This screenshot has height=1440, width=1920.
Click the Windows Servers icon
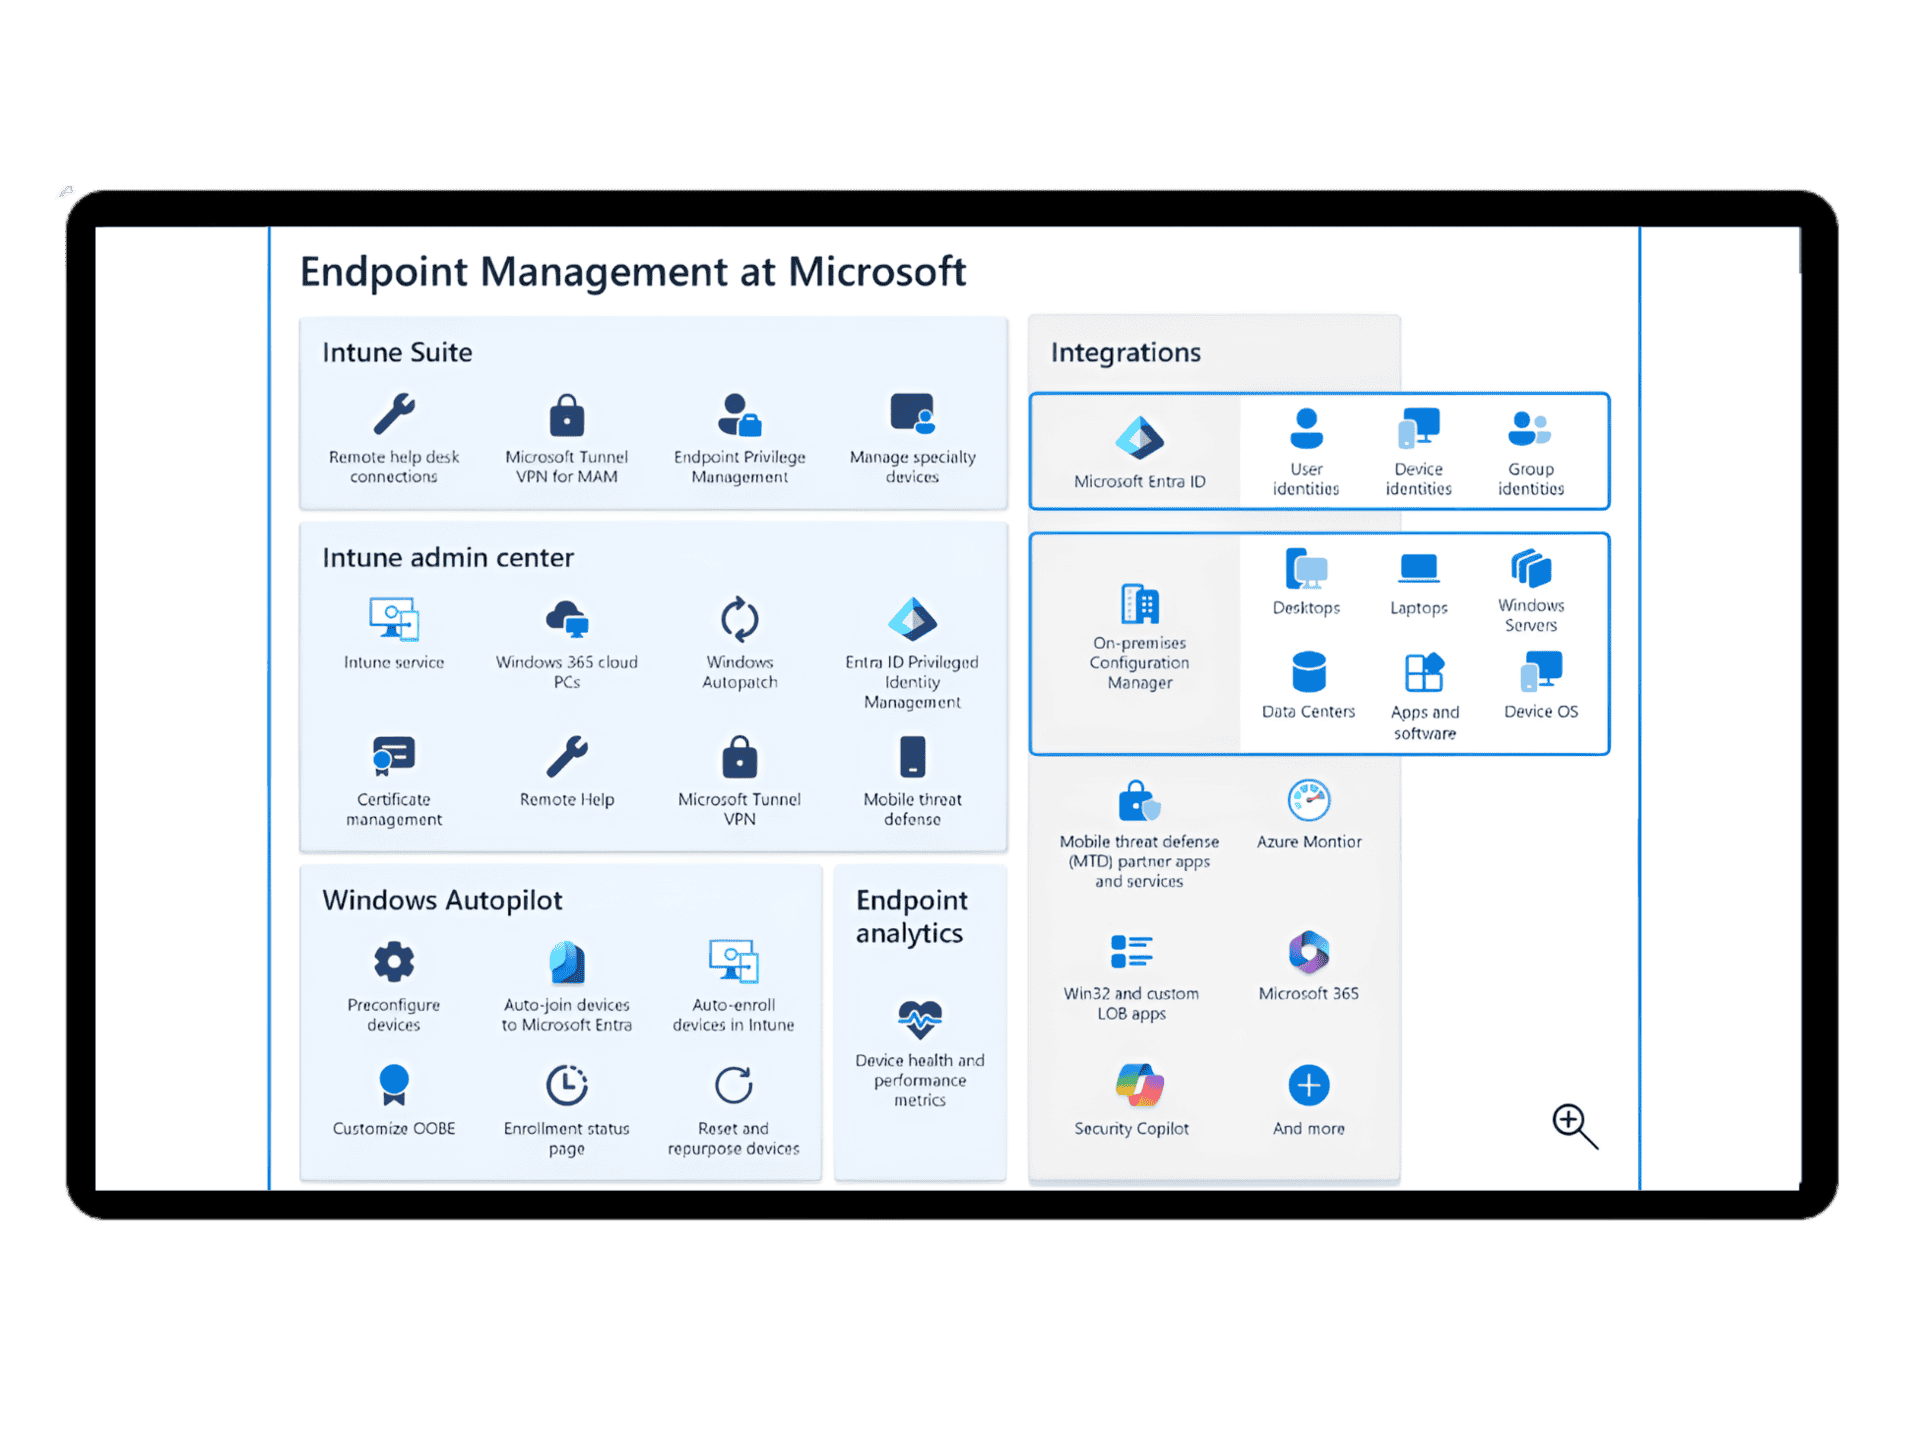(1531, 568)
